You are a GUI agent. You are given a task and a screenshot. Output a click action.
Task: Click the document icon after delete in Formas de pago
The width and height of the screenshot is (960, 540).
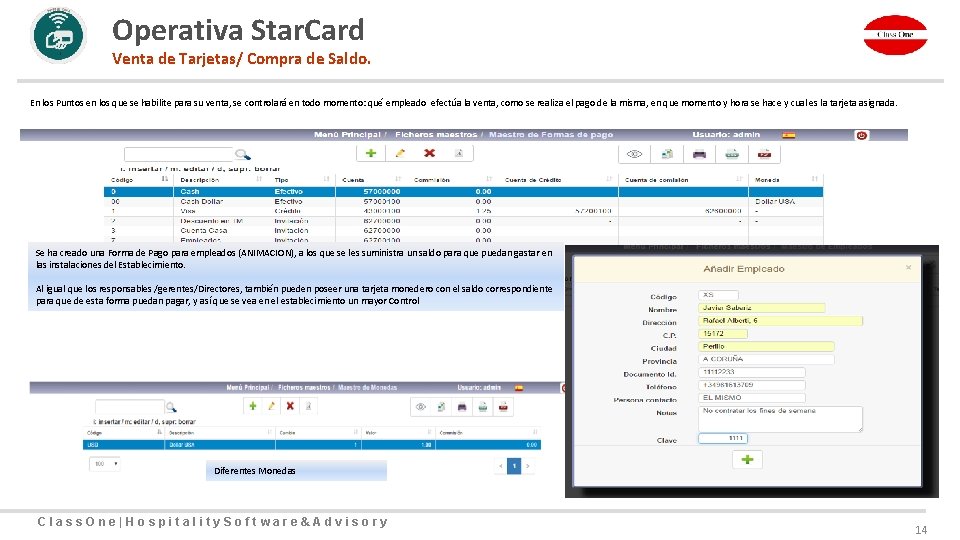pos(459,153)
